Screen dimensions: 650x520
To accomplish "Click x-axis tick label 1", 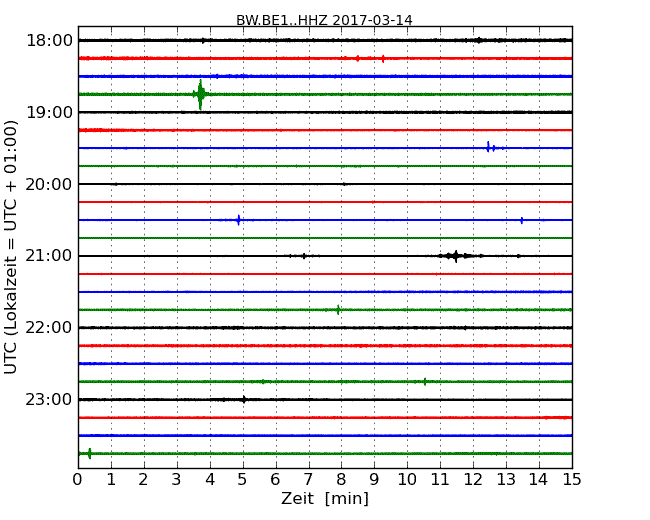I will (x=111, y=480).
